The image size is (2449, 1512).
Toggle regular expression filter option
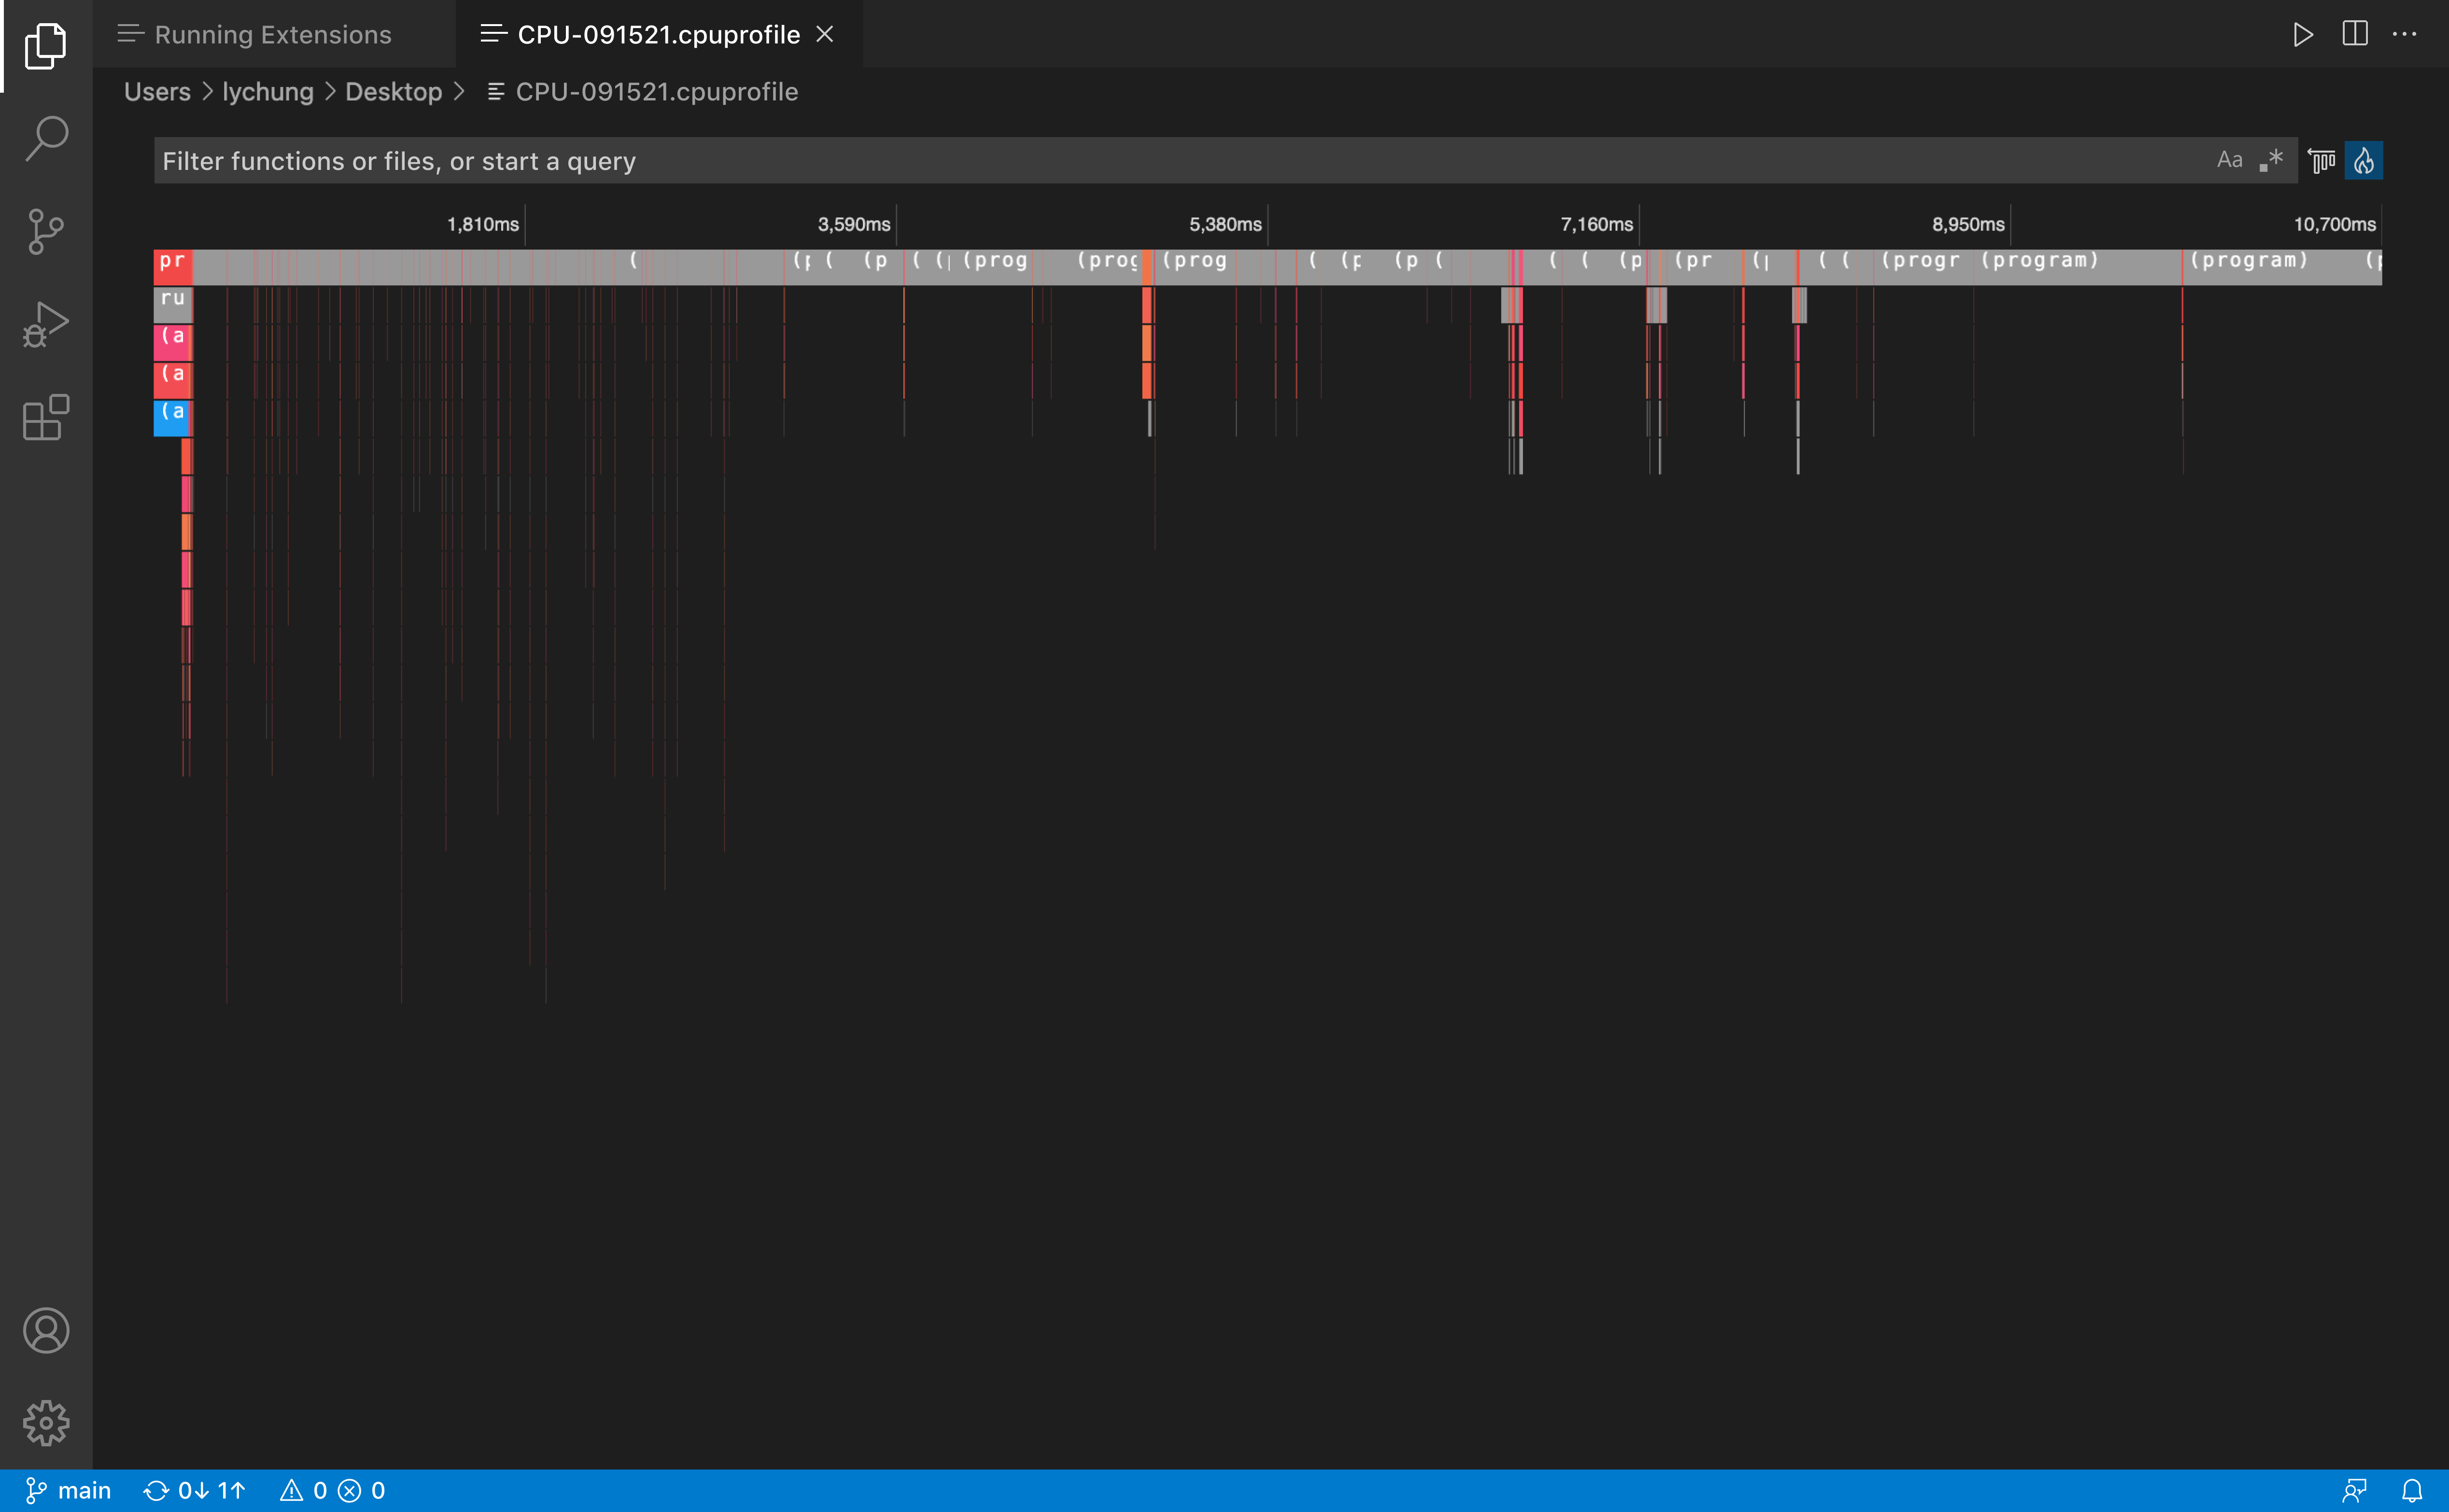(x=2271, y=160)
